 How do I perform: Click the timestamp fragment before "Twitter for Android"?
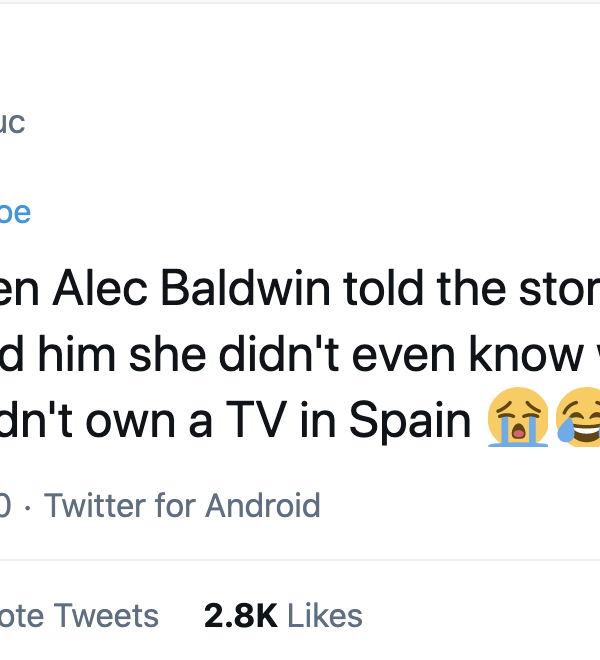(6, 505)
